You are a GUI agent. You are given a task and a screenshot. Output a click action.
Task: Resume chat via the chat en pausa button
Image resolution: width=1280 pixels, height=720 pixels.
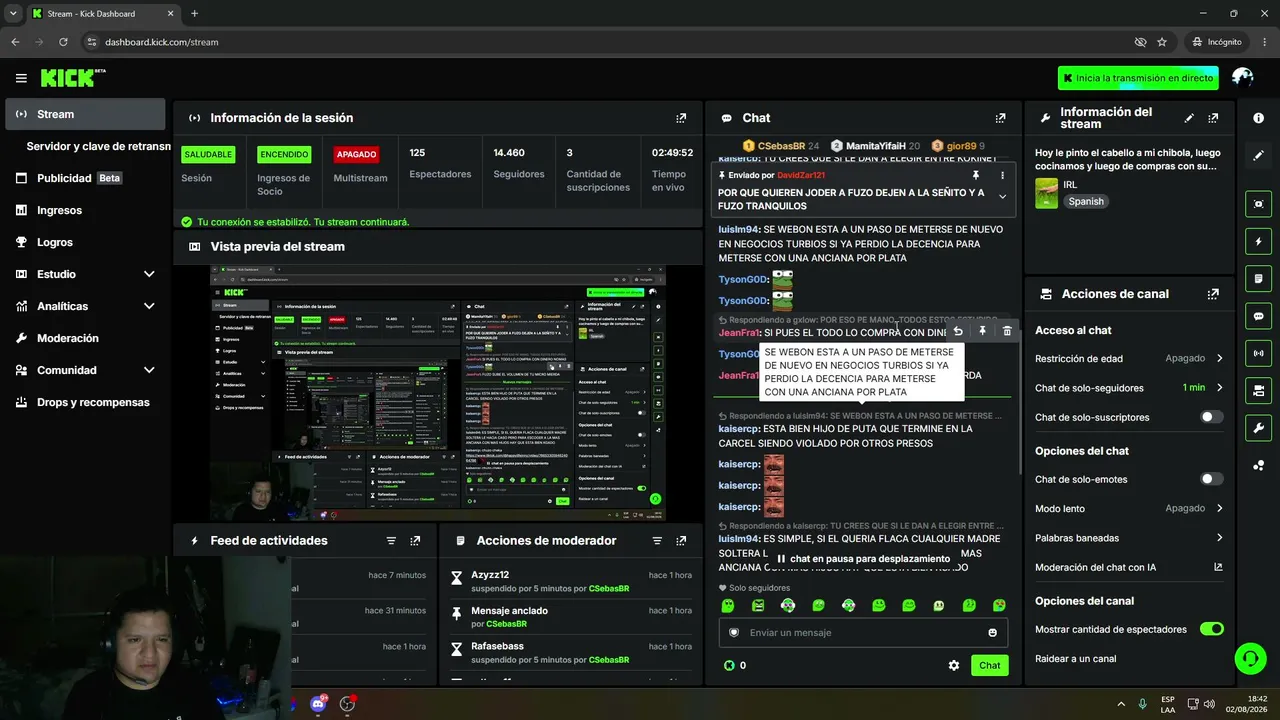(x=863, y=559)
